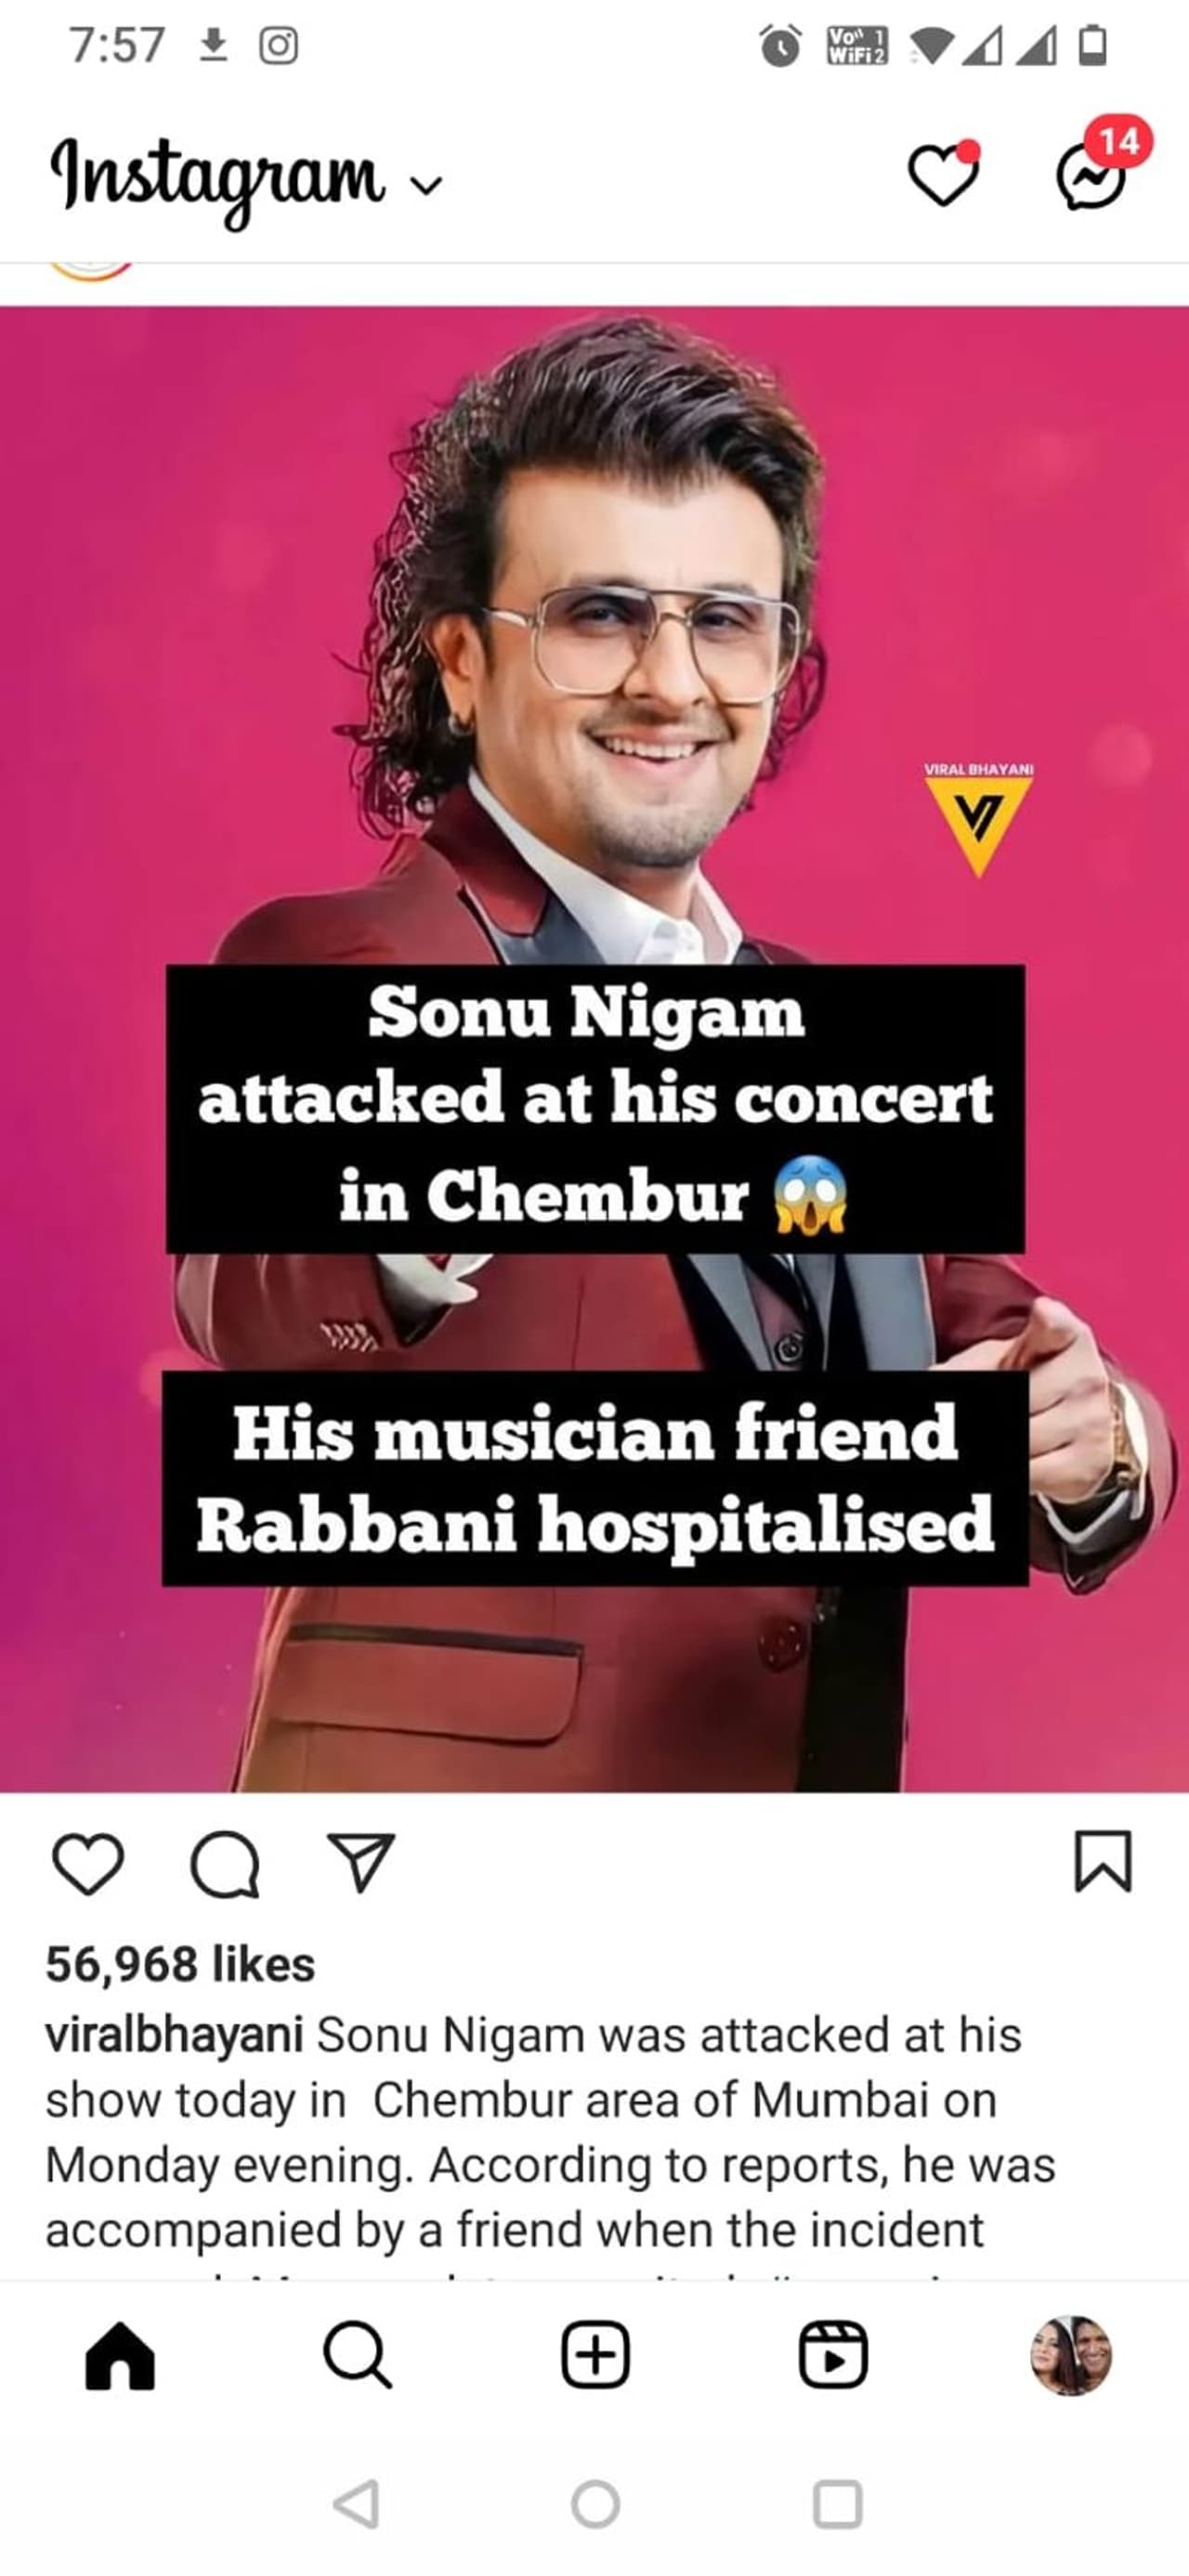Open the poster's story ring avatar
The width and height of the screenshot is (1189, 2576).
(x=91, y=270)
